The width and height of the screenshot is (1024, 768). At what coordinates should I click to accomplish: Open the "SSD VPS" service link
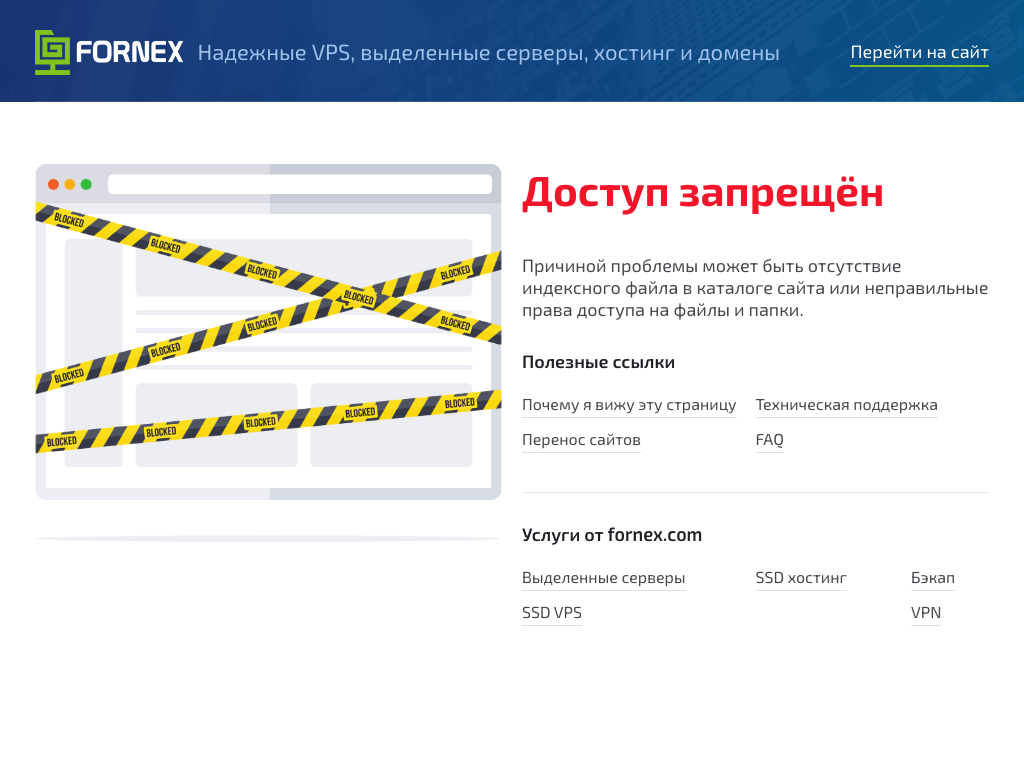[x=551, y=613]
